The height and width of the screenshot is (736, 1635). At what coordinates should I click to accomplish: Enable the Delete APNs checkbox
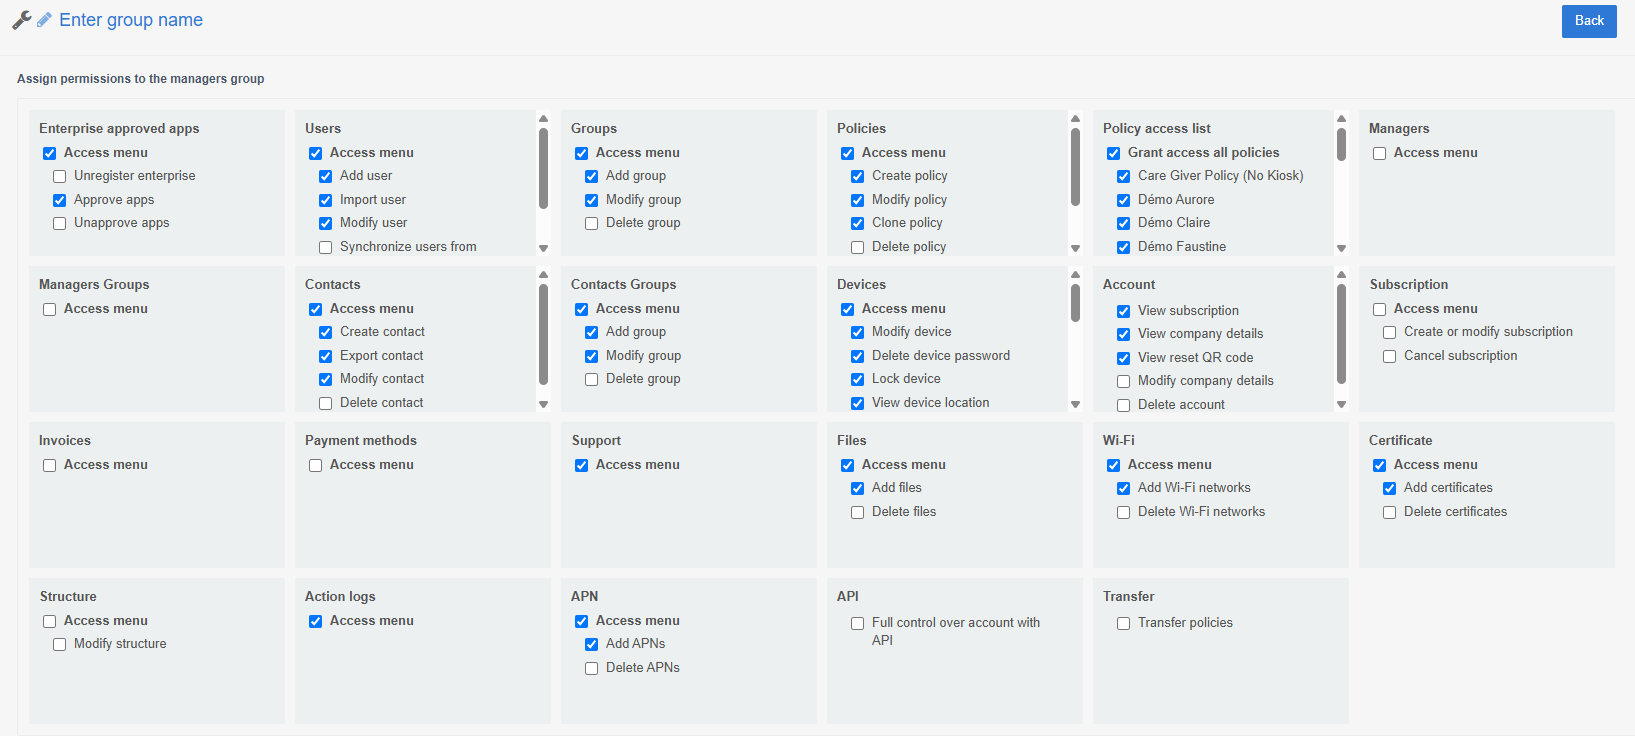(591, 669)
